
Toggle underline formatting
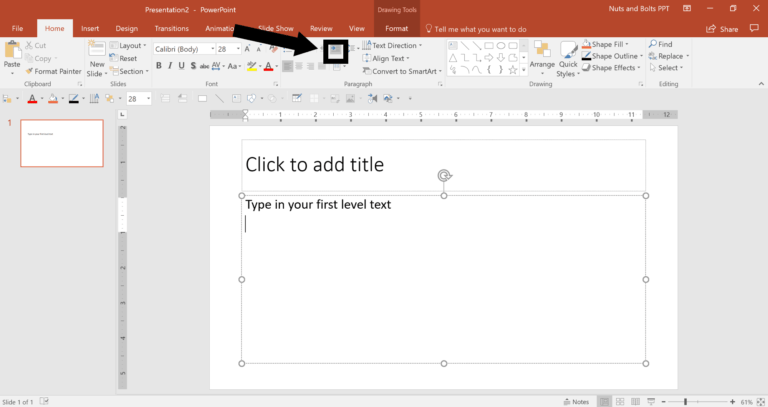pyautogui.click(x=182, y=66)
